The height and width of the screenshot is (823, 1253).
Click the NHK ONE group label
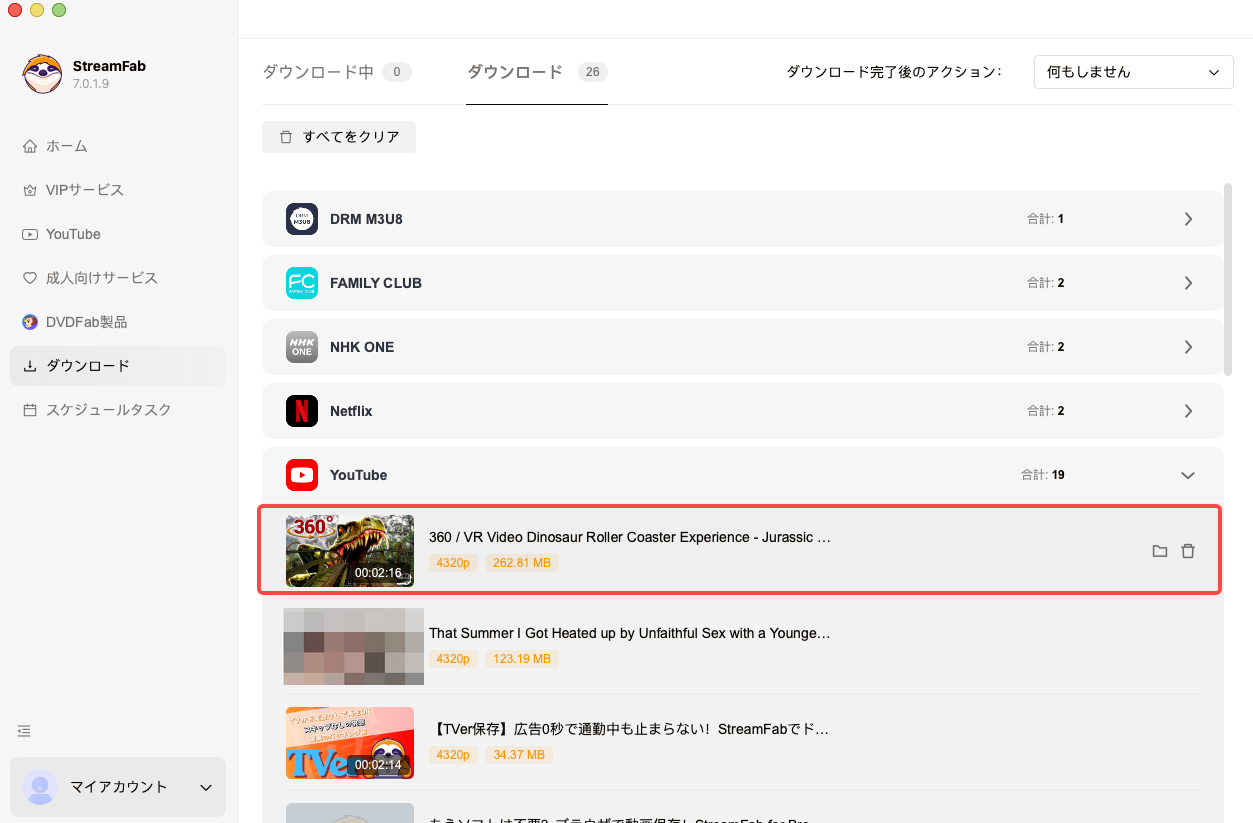coord(362,347)
